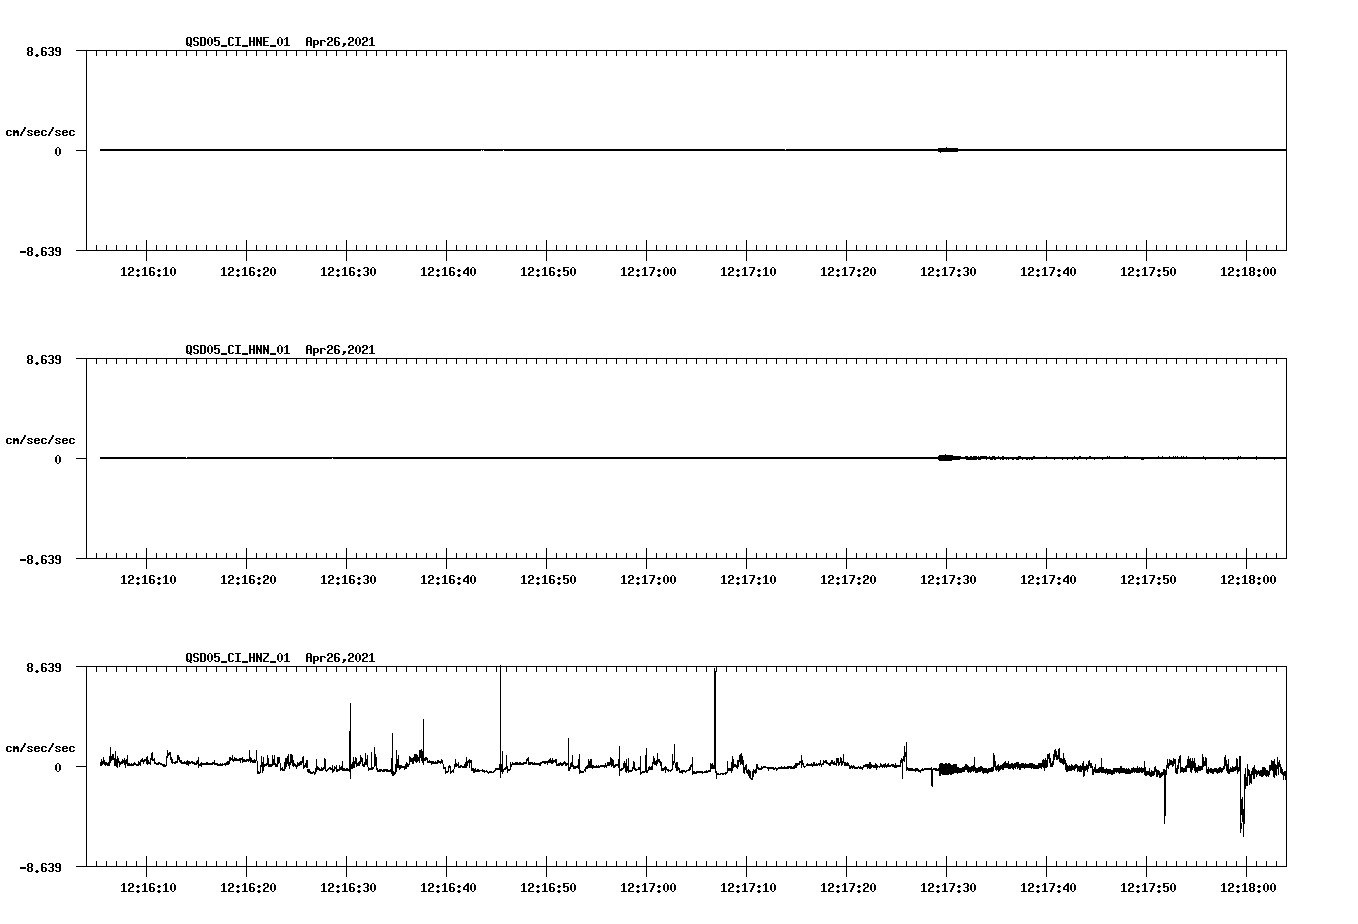Click the cm/sec/sec label on middle plot
This screenshot has width=1358, height=924.
pos(41,439)
